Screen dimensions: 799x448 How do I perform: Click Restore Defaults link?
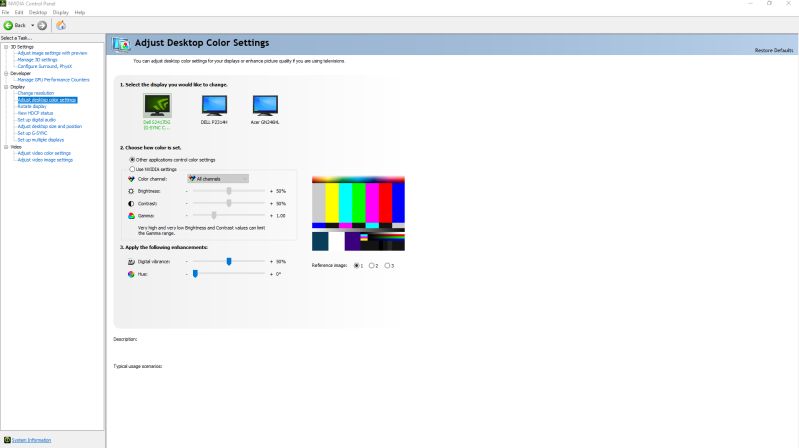774,50
